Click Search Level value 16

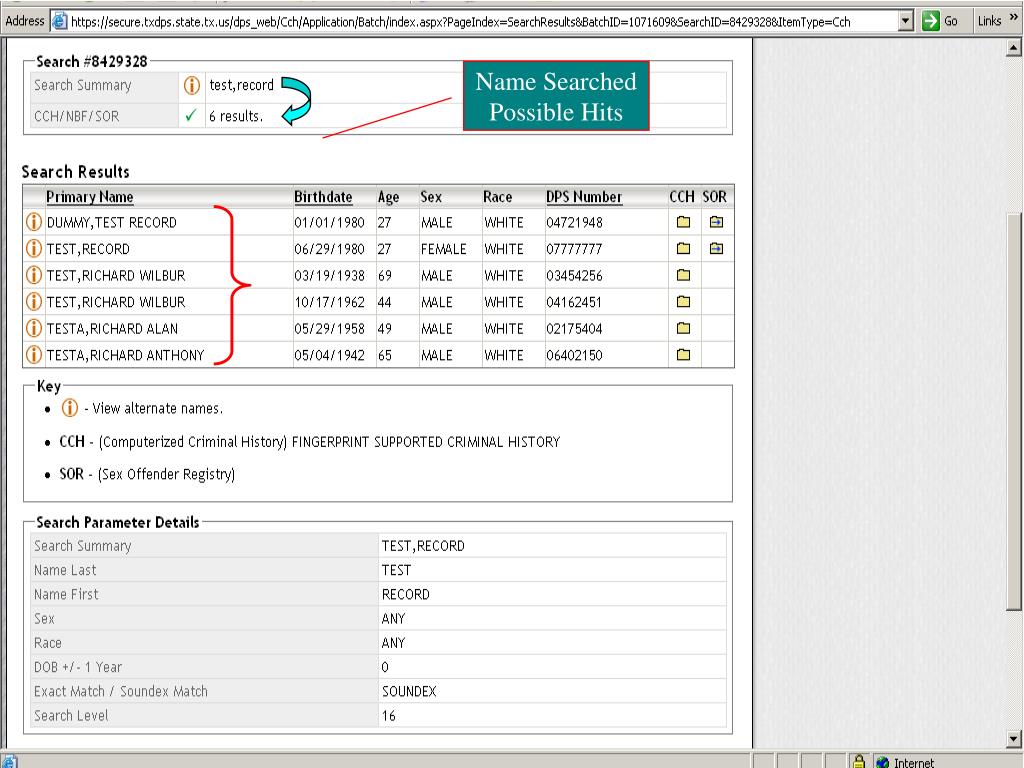(x=389, y=716)
